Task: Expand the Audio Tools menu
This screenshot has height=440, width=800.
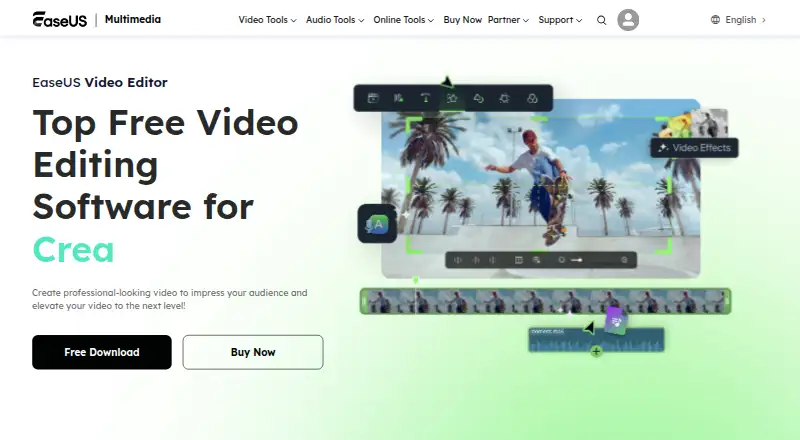Action: tap(335, 20)
